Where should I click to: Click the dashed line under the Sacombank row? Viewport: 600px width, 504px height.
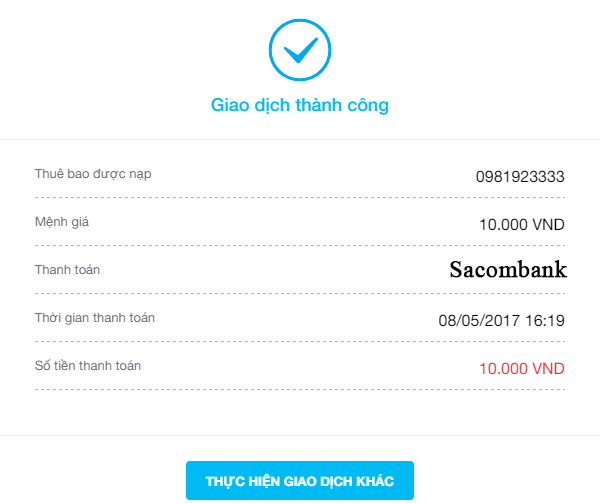[300, 293]
